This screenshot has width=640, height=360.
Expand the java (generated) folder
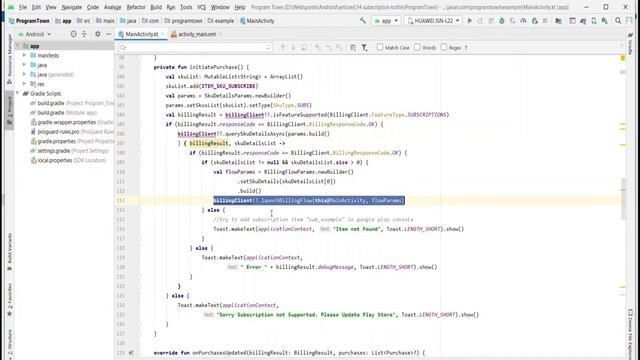click(x=24, y=74)
